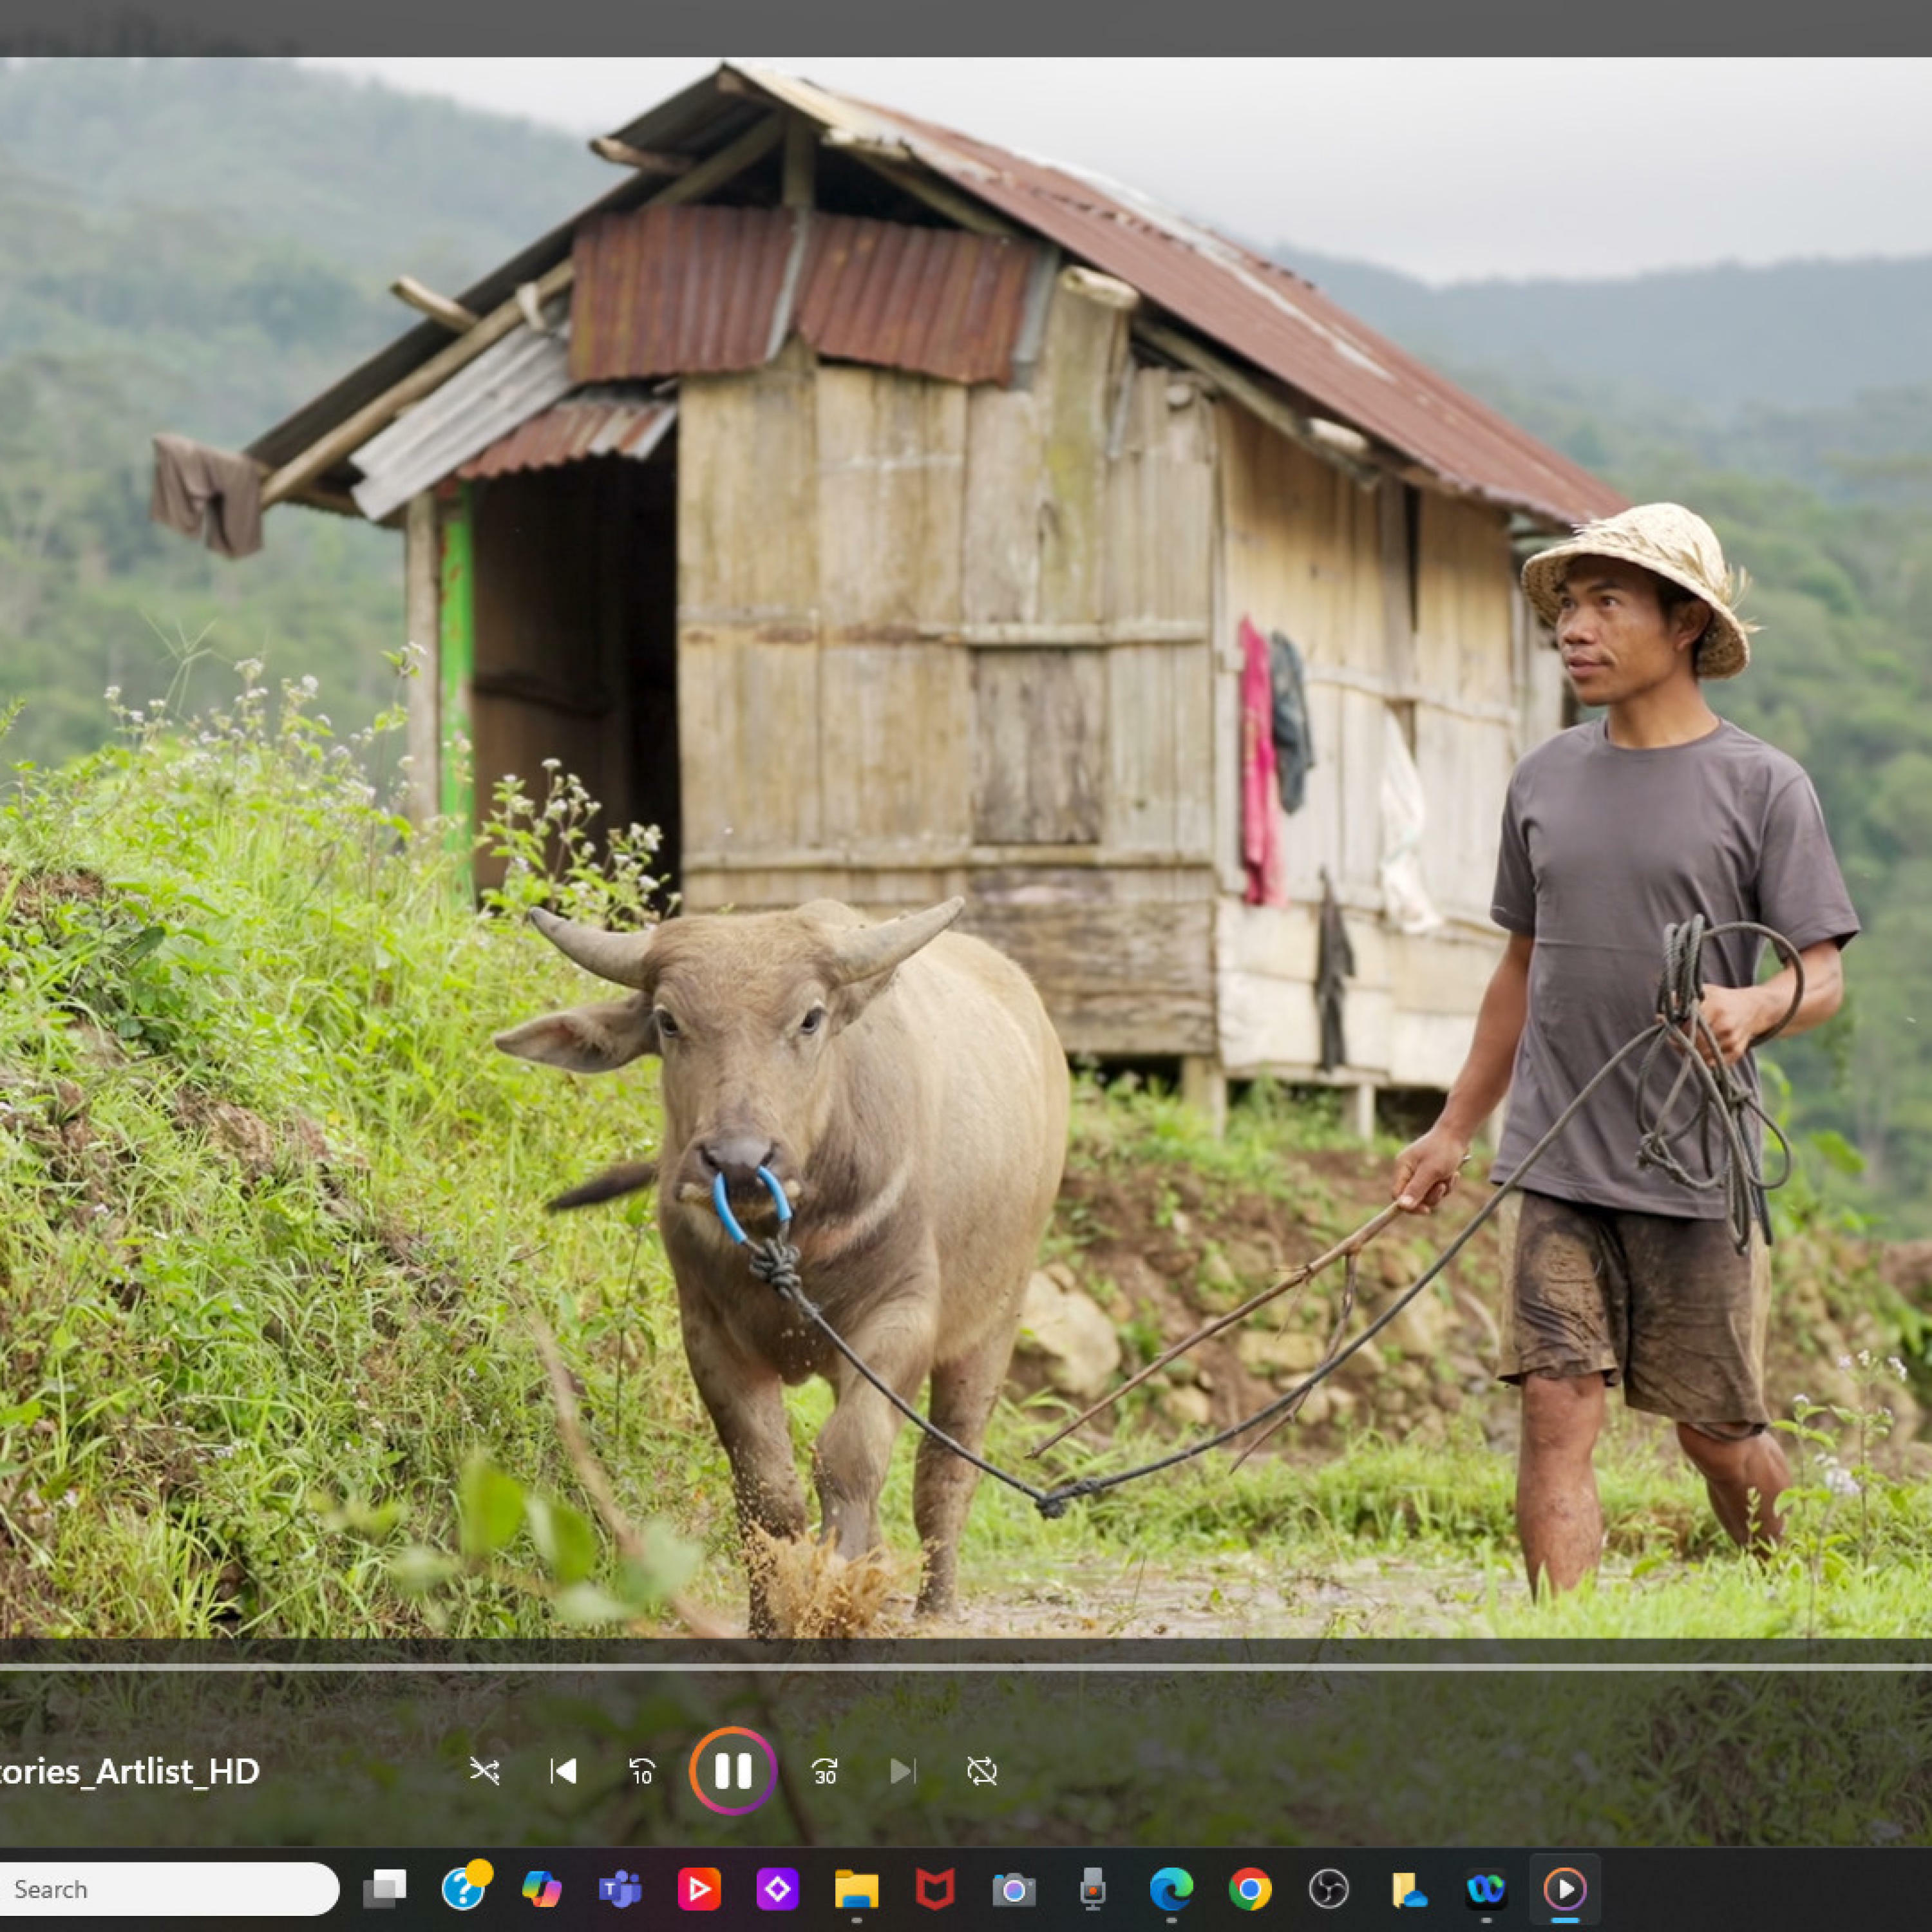The image size is (1932, 1932).
Task: Toggle repeat mode
Action: pos(982,1771)
